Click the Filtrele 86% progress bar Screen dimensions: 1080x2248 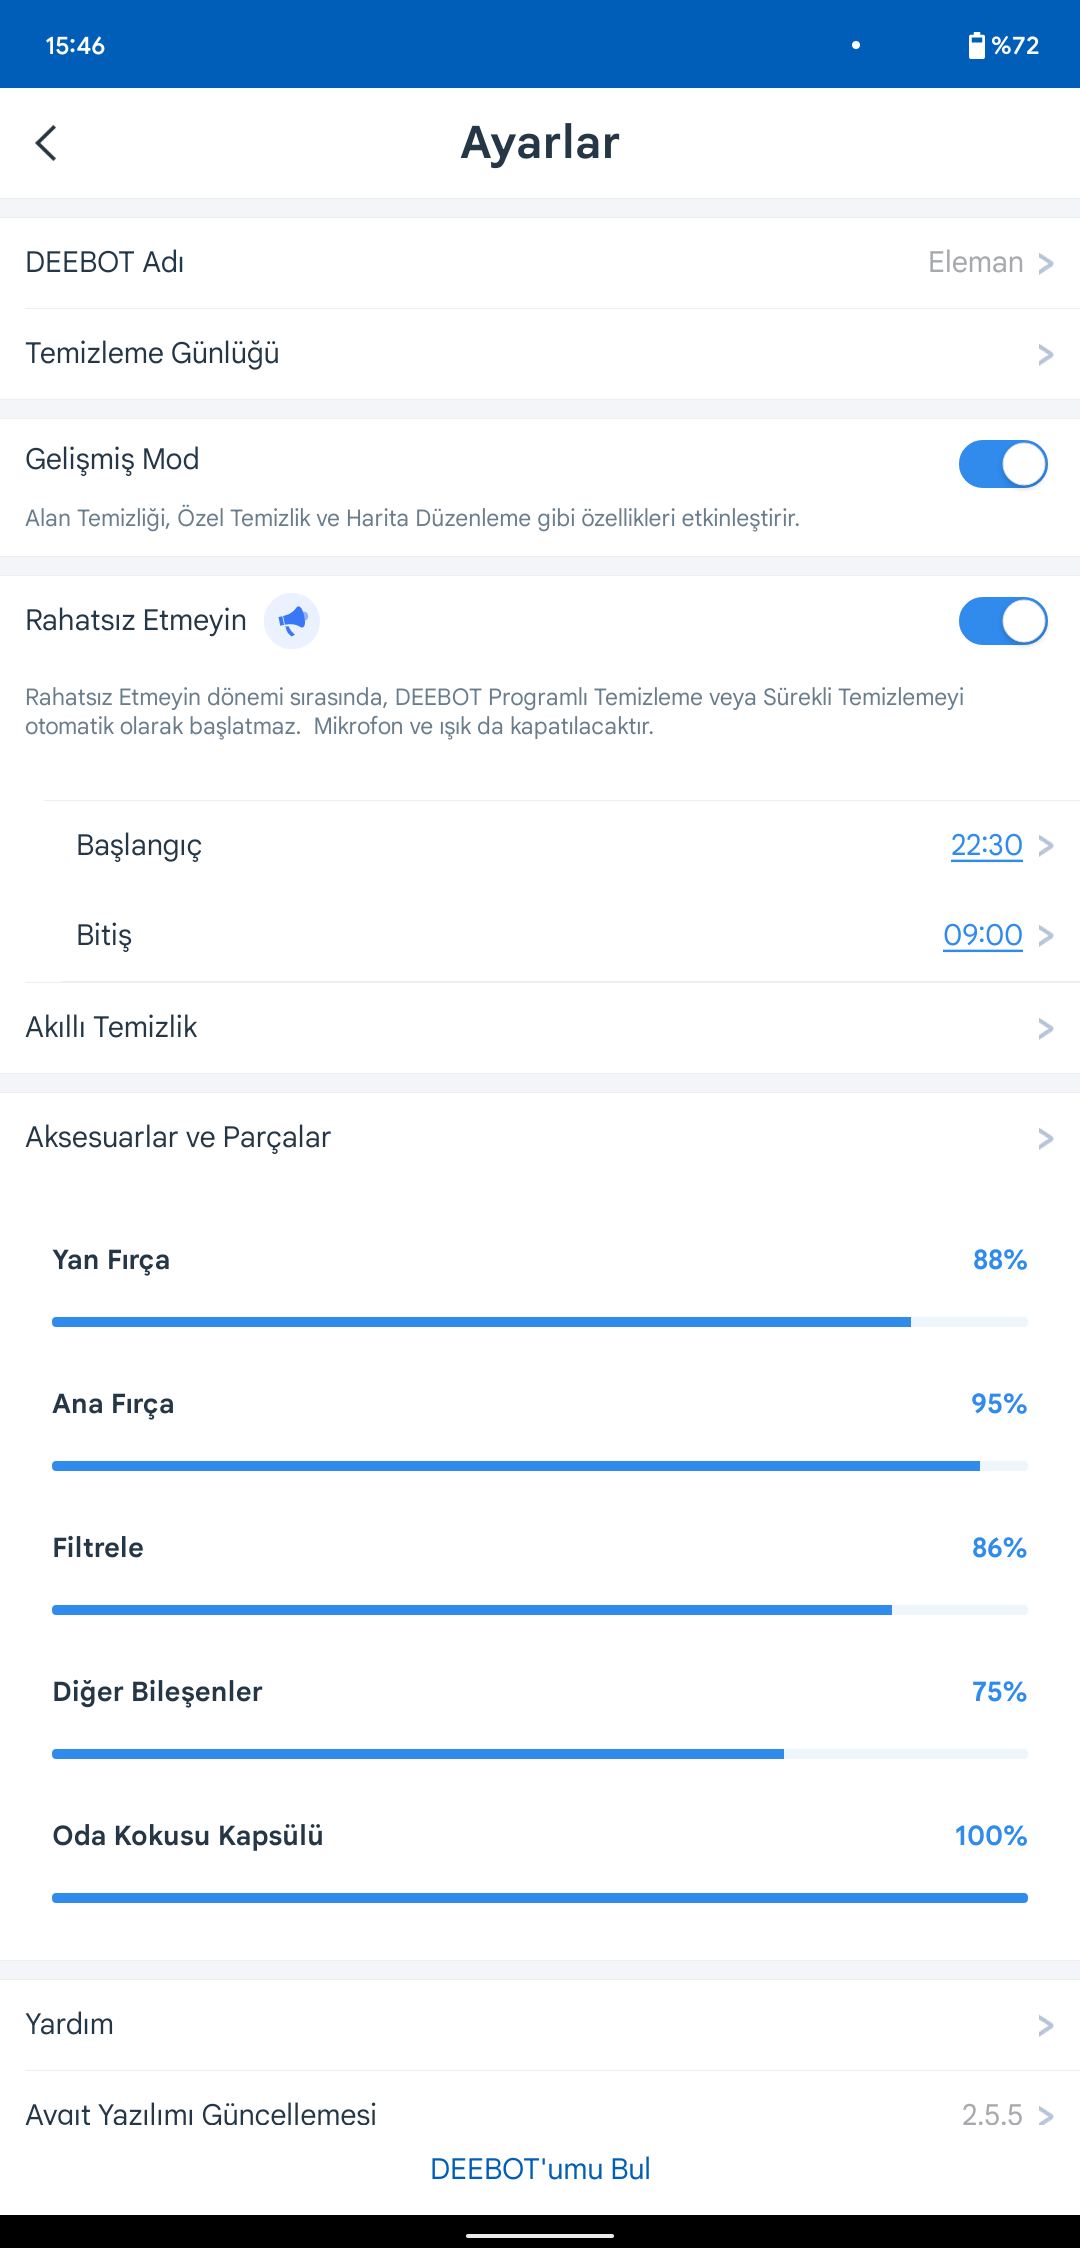pyautogui.click(x=540, y=1610)
